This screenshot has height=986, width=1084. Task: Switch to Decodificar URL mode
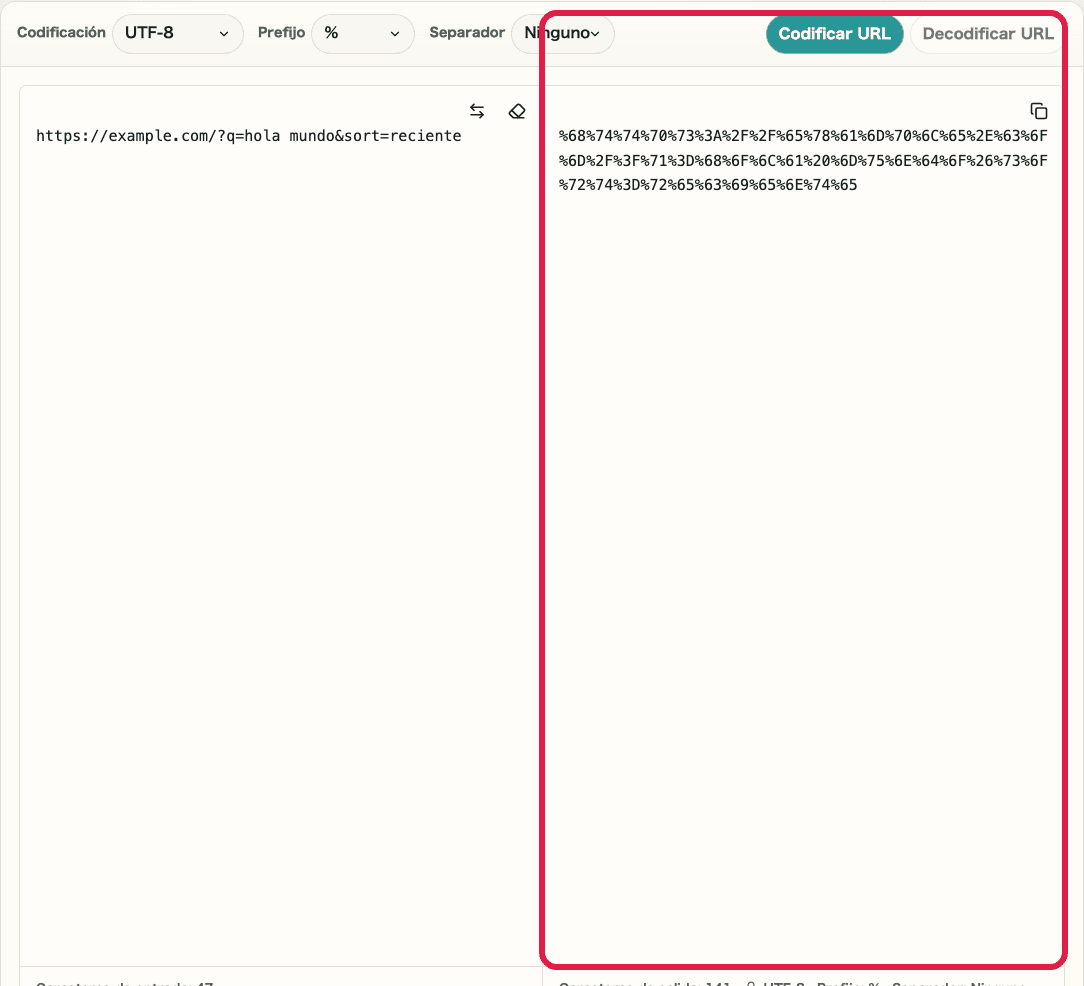coord(986,33)
